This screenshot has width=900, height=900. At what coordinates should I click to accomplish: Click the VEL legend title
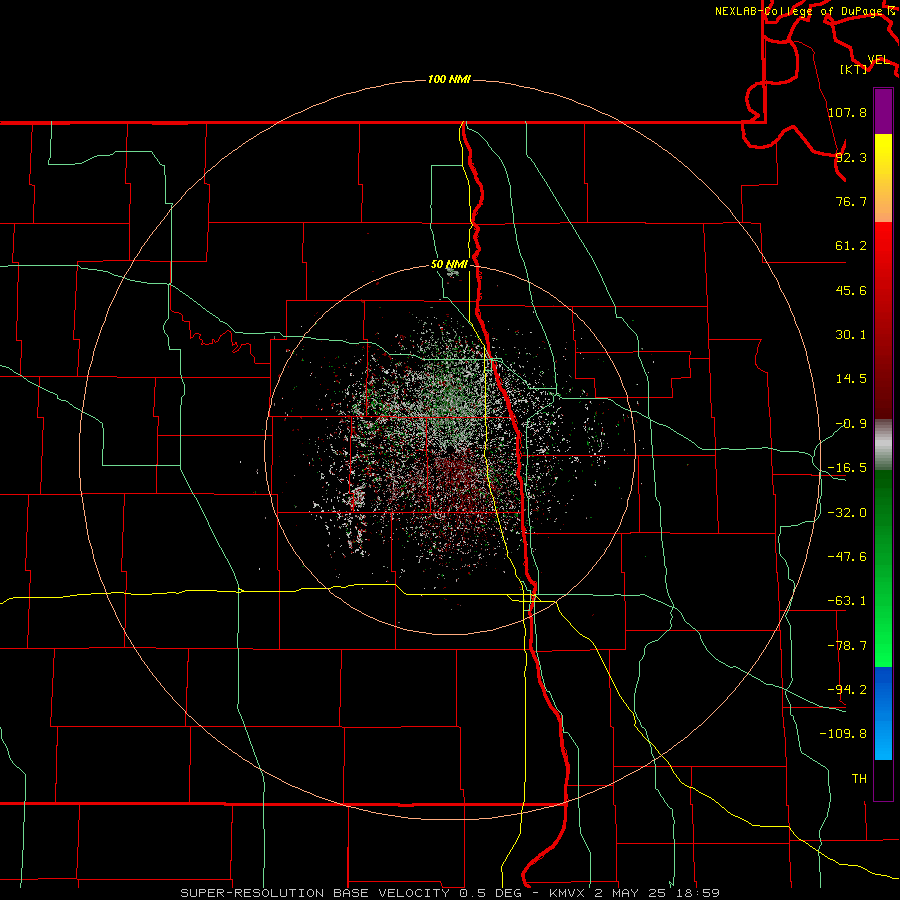tap(878, 60)
